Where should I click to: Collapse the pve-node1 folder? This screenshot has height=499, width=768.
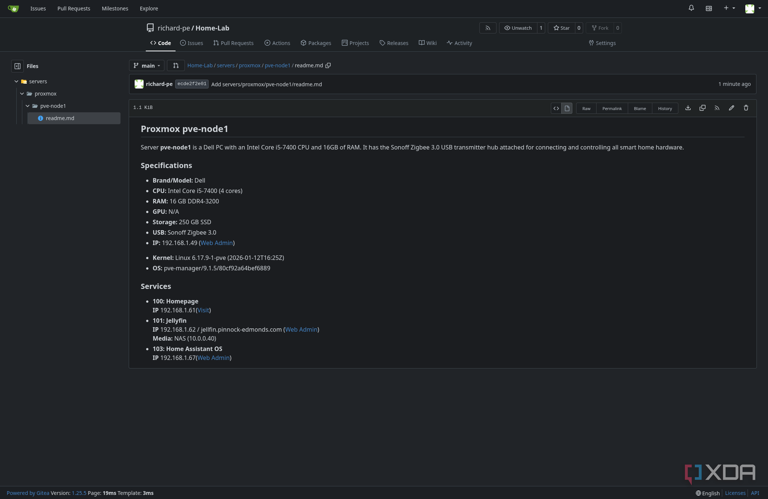(x=27, y=106)
